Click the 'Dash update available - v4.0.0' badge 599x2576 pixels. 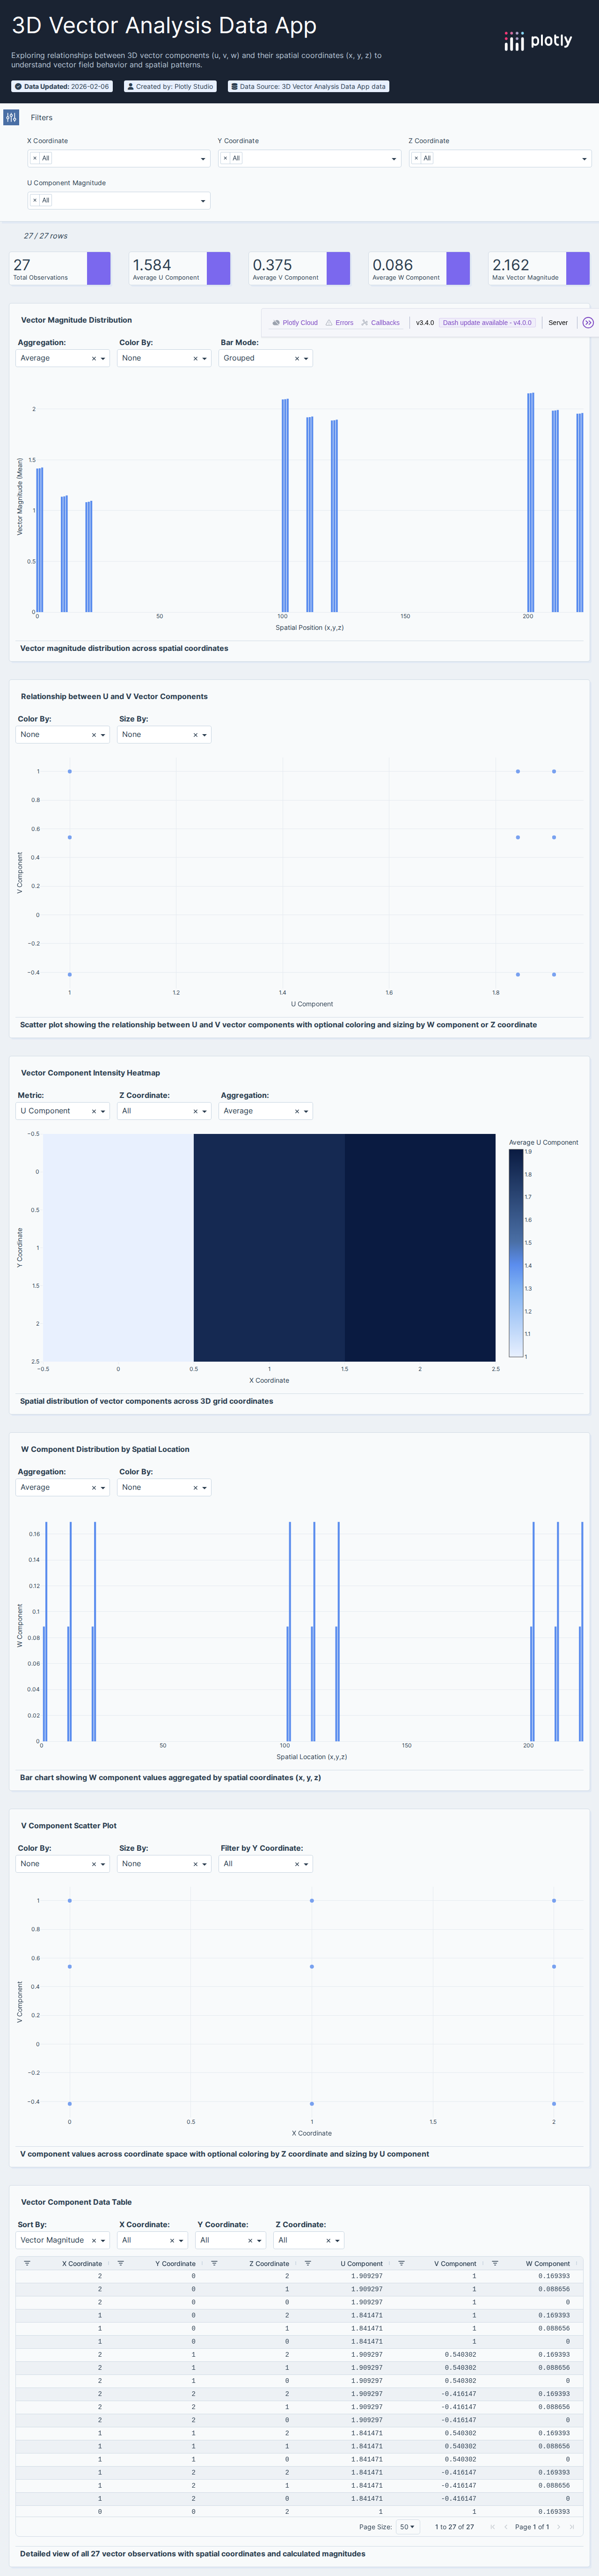point(487,323)
